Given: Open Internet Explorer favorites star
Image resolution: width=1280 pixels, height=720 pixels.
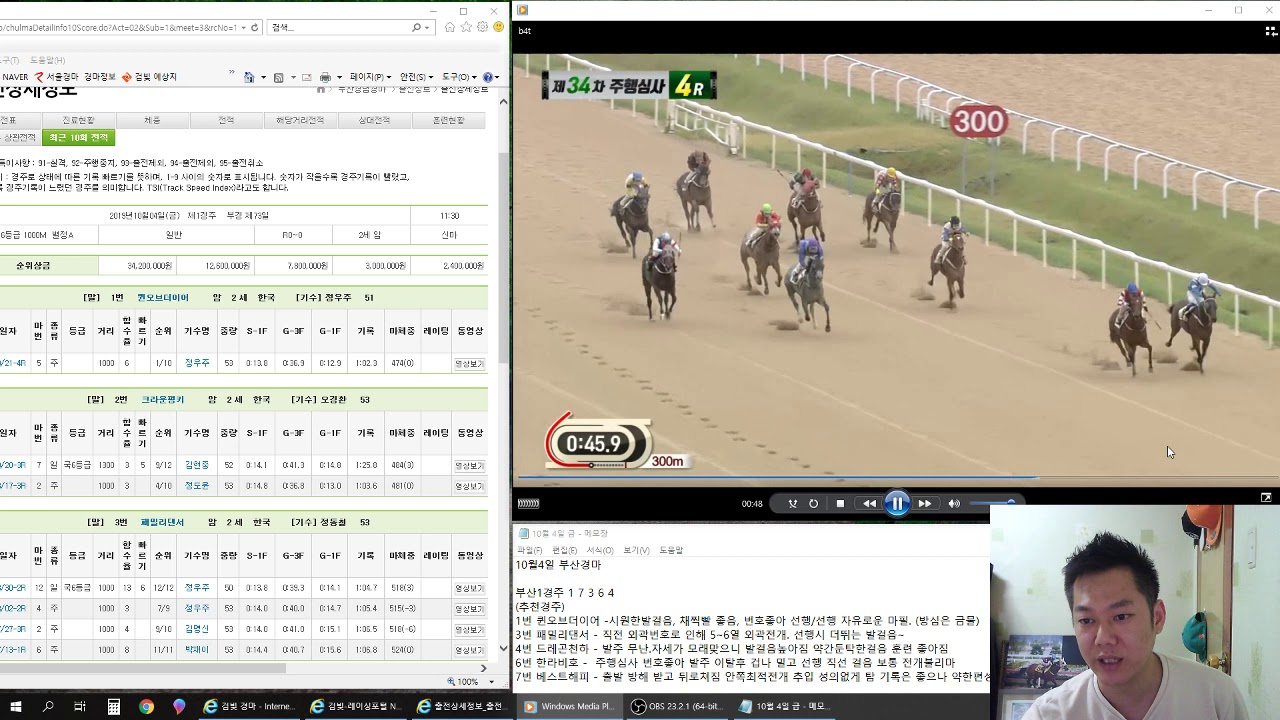Looking at the screenshot, I should coord(466,27).
